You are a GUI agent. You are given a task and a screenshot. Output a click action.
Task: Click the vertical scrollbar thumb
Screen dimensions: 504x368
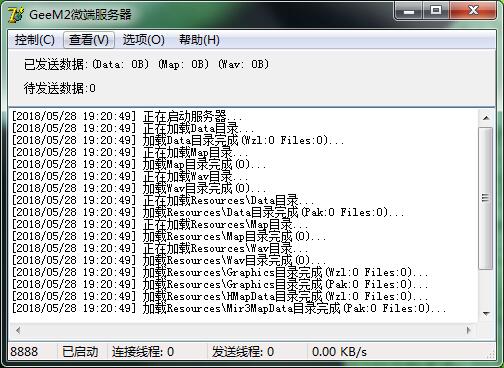click(x=486, y=198)
